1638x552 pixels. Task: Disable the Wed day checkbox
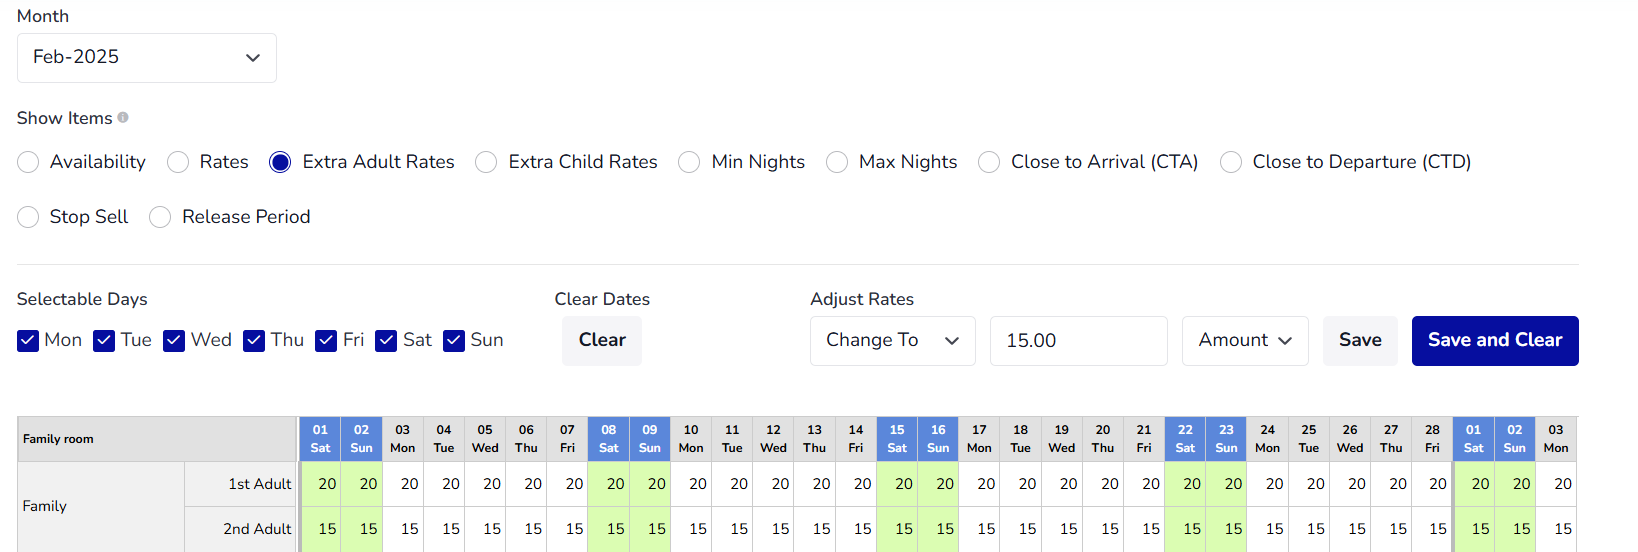174,341
